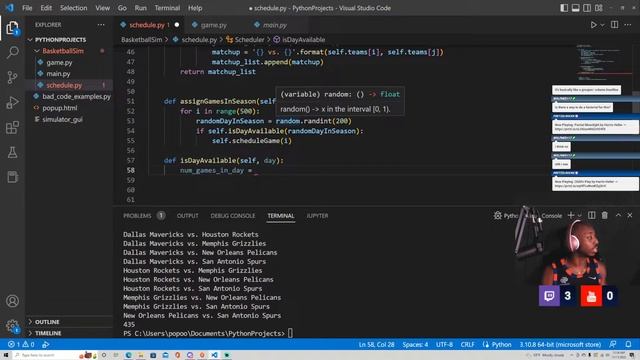Open the Source Control view

click(13, 77)
